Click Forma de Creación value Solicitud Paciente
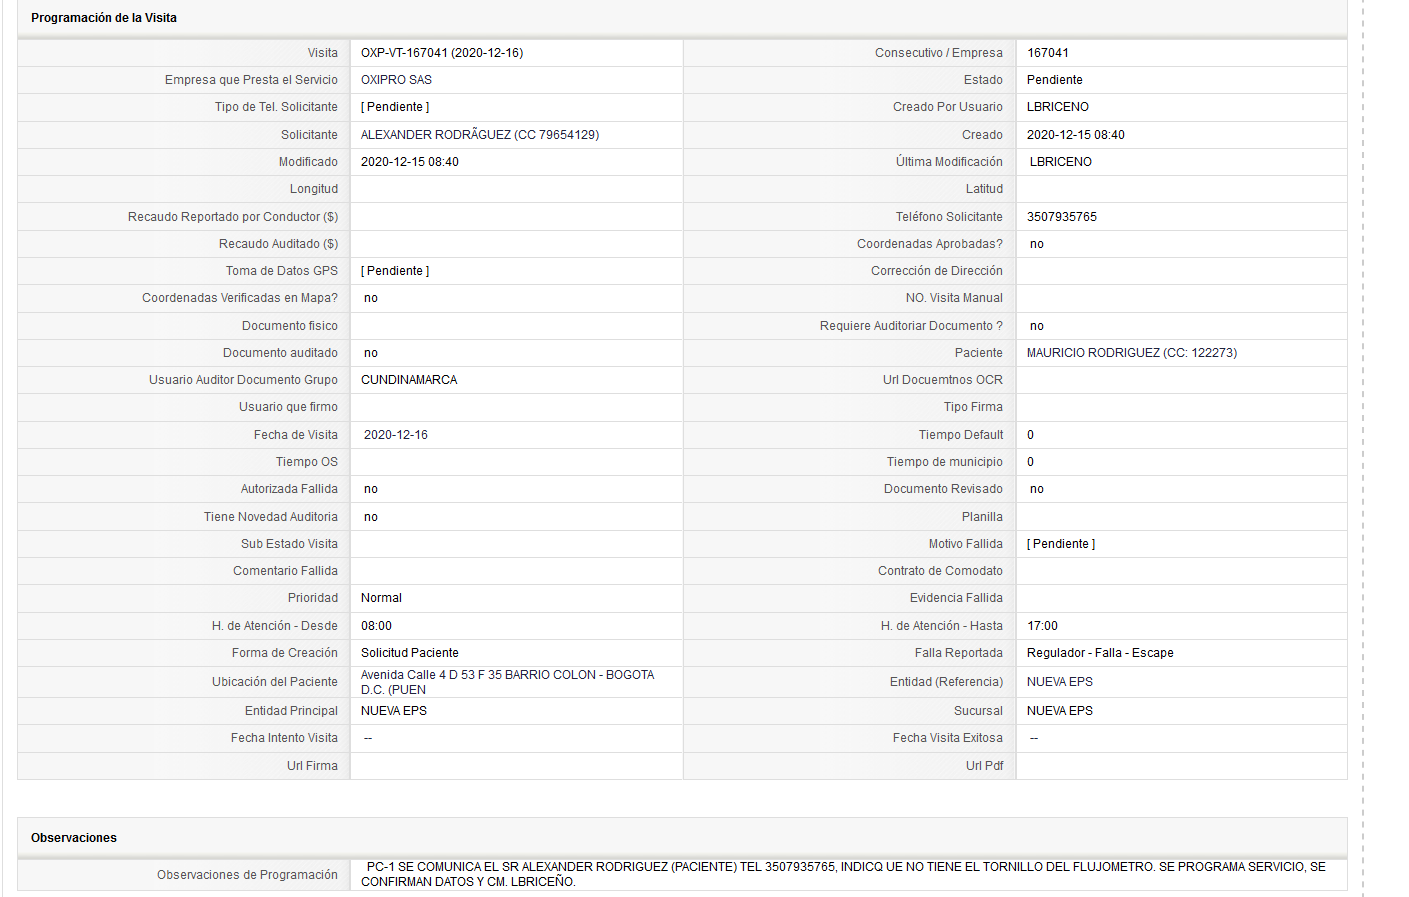The width and height of the screenshot is (1409, 897). (410, 653)
